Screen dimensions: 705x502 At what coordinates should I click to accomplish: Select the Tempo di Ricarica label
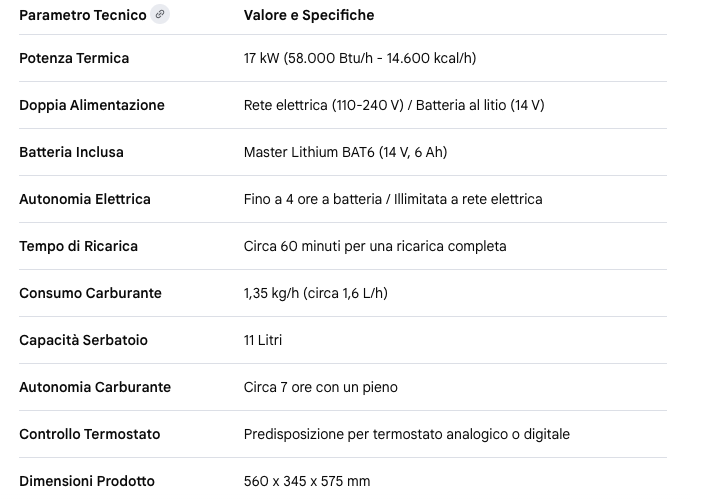[78, 246]
